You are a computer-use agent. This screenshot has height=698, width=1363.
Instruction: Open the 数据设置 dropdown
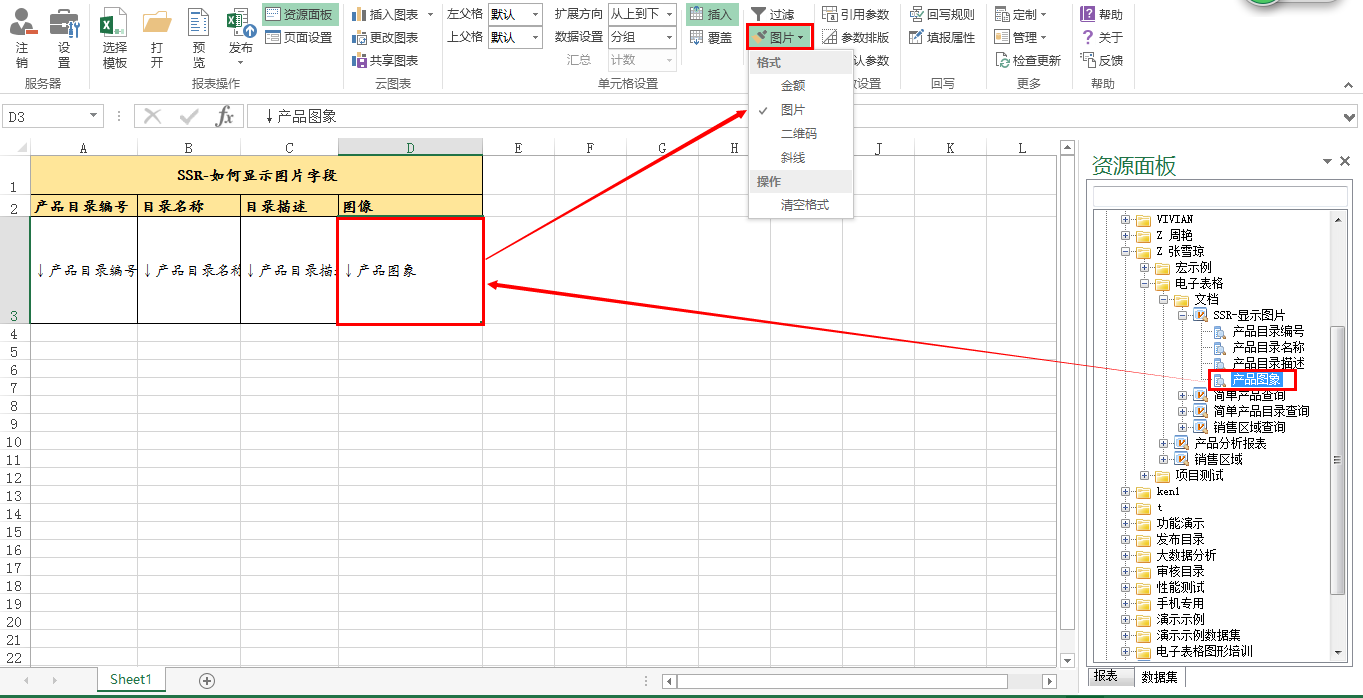click(642, 37)
